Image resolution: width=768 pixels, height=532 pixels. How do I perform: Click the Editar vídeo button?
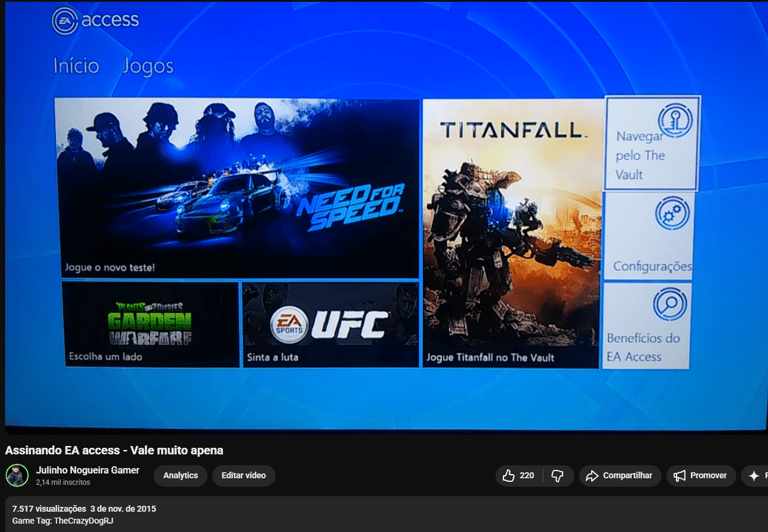(x=243, y=476)
